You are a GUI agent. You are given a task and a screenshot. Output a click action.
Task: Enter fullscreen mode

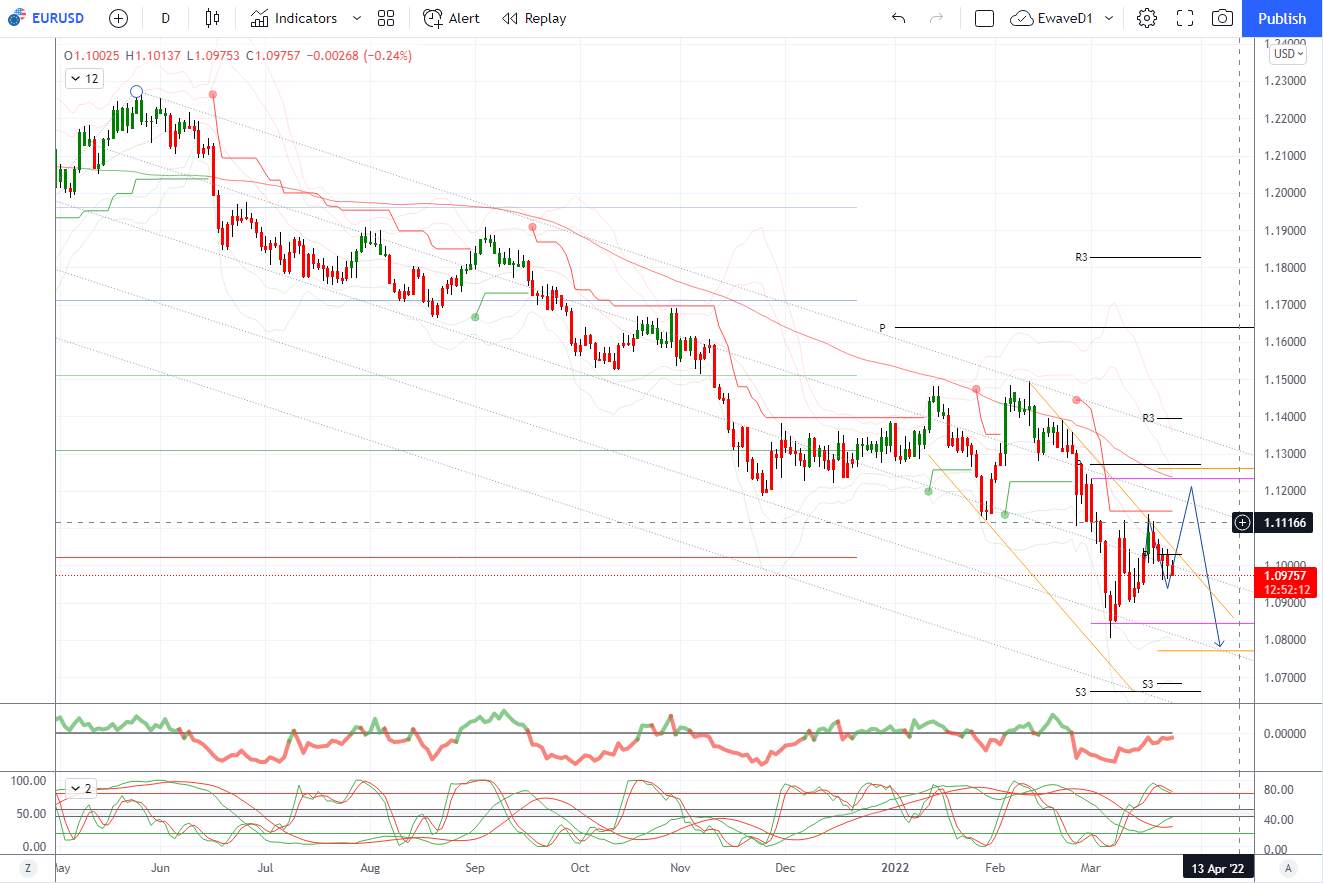point(1185,18)
